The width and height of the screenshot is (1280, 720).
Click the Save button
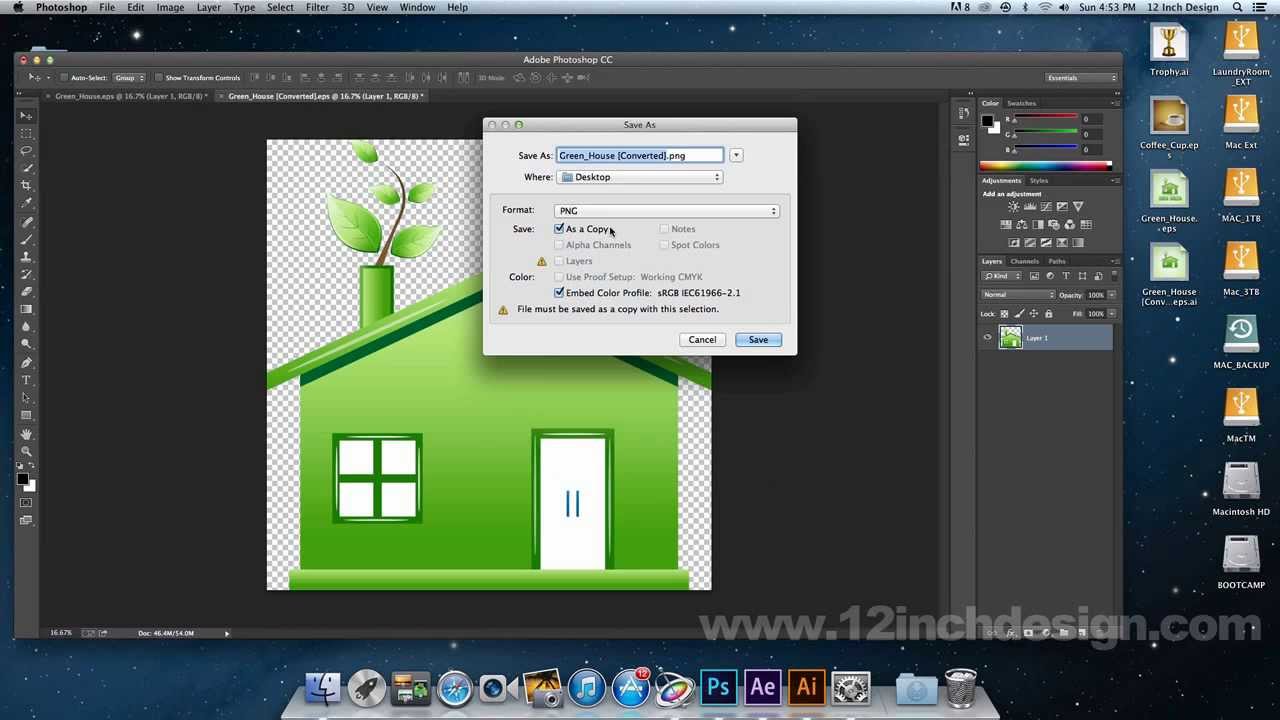[758, 339]
